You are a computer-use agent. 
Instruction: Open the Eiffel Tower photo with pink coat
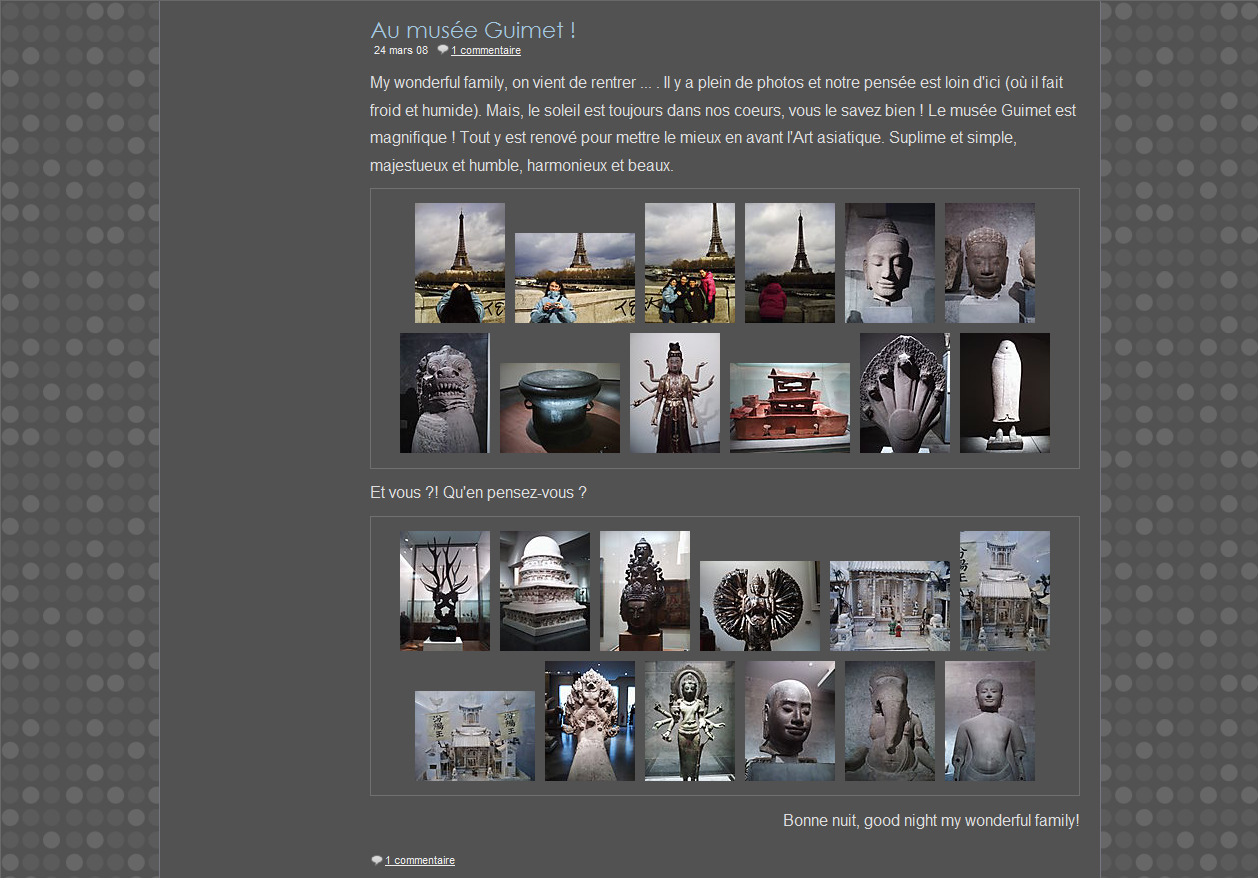[x=789, y=262]
